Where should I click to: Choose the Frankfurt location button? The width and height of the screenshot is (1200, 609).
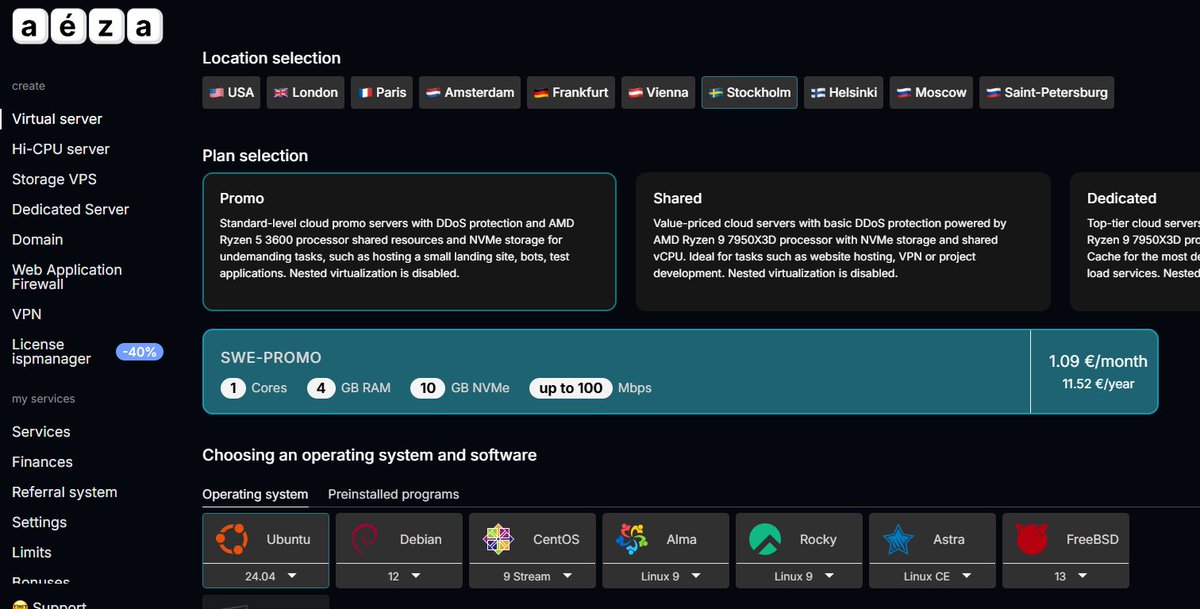(x=571, y=92)
